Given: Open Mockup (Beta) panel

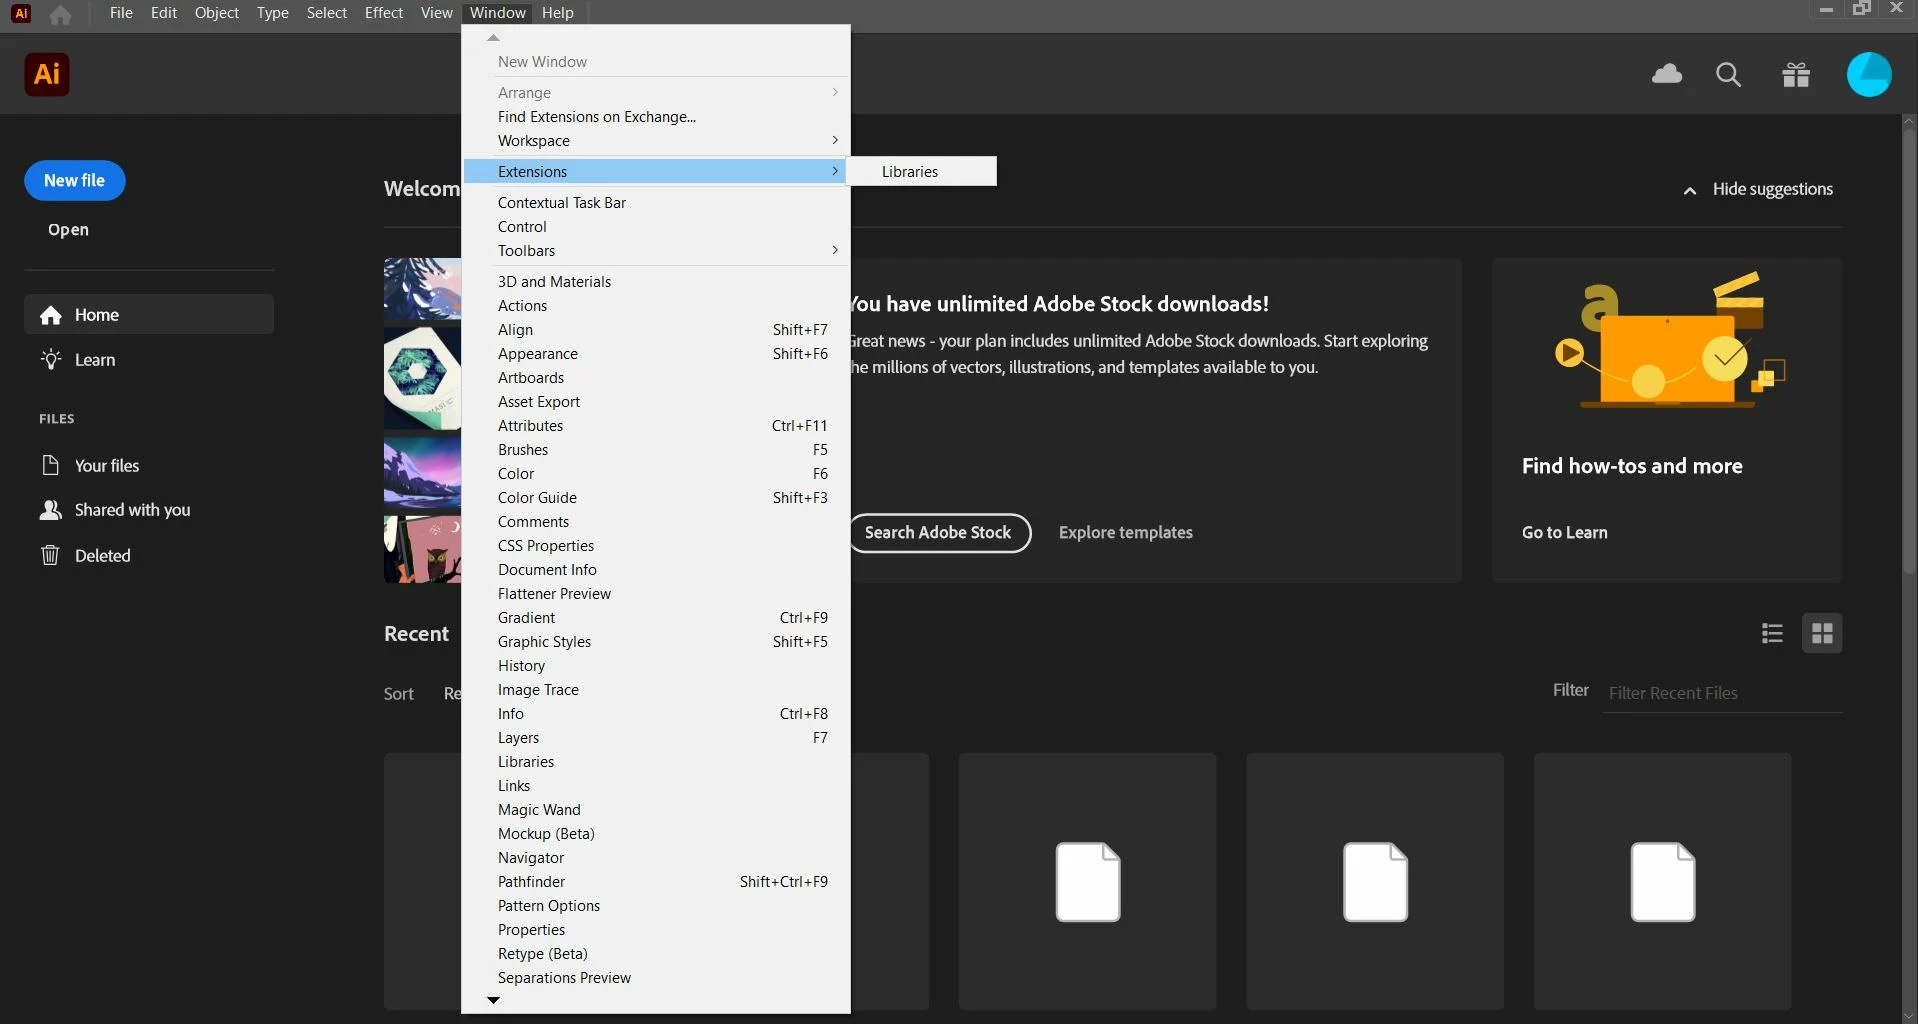Looking at the screenshot, I should [x=656, y=834].
